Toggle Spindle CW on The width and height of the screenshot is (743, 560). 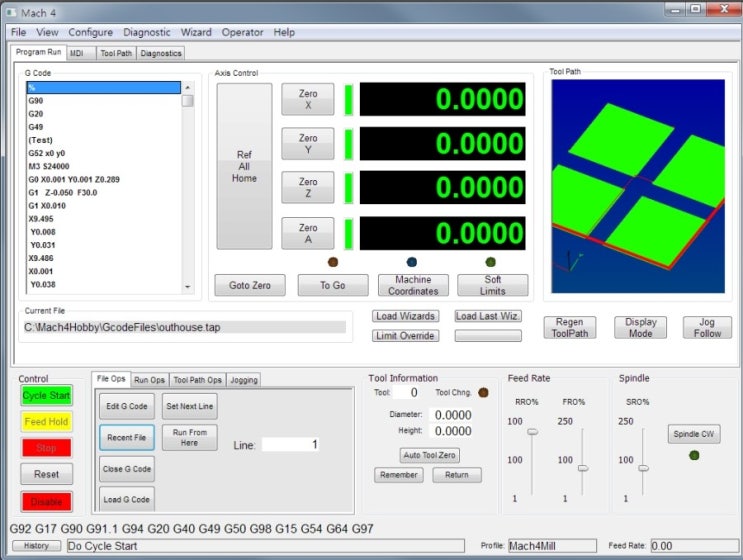pos(694,434)
